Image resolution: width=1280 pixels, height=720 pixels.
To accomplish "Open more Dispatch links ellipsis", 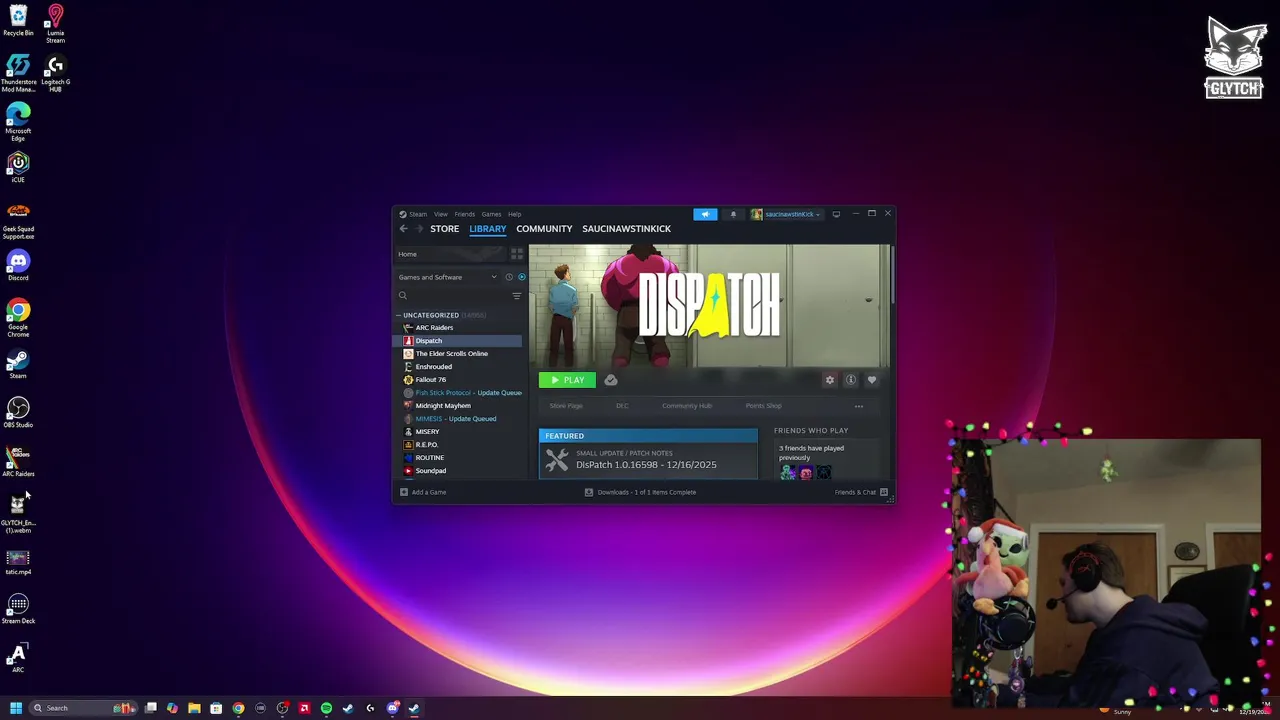I will pos(858,406).
